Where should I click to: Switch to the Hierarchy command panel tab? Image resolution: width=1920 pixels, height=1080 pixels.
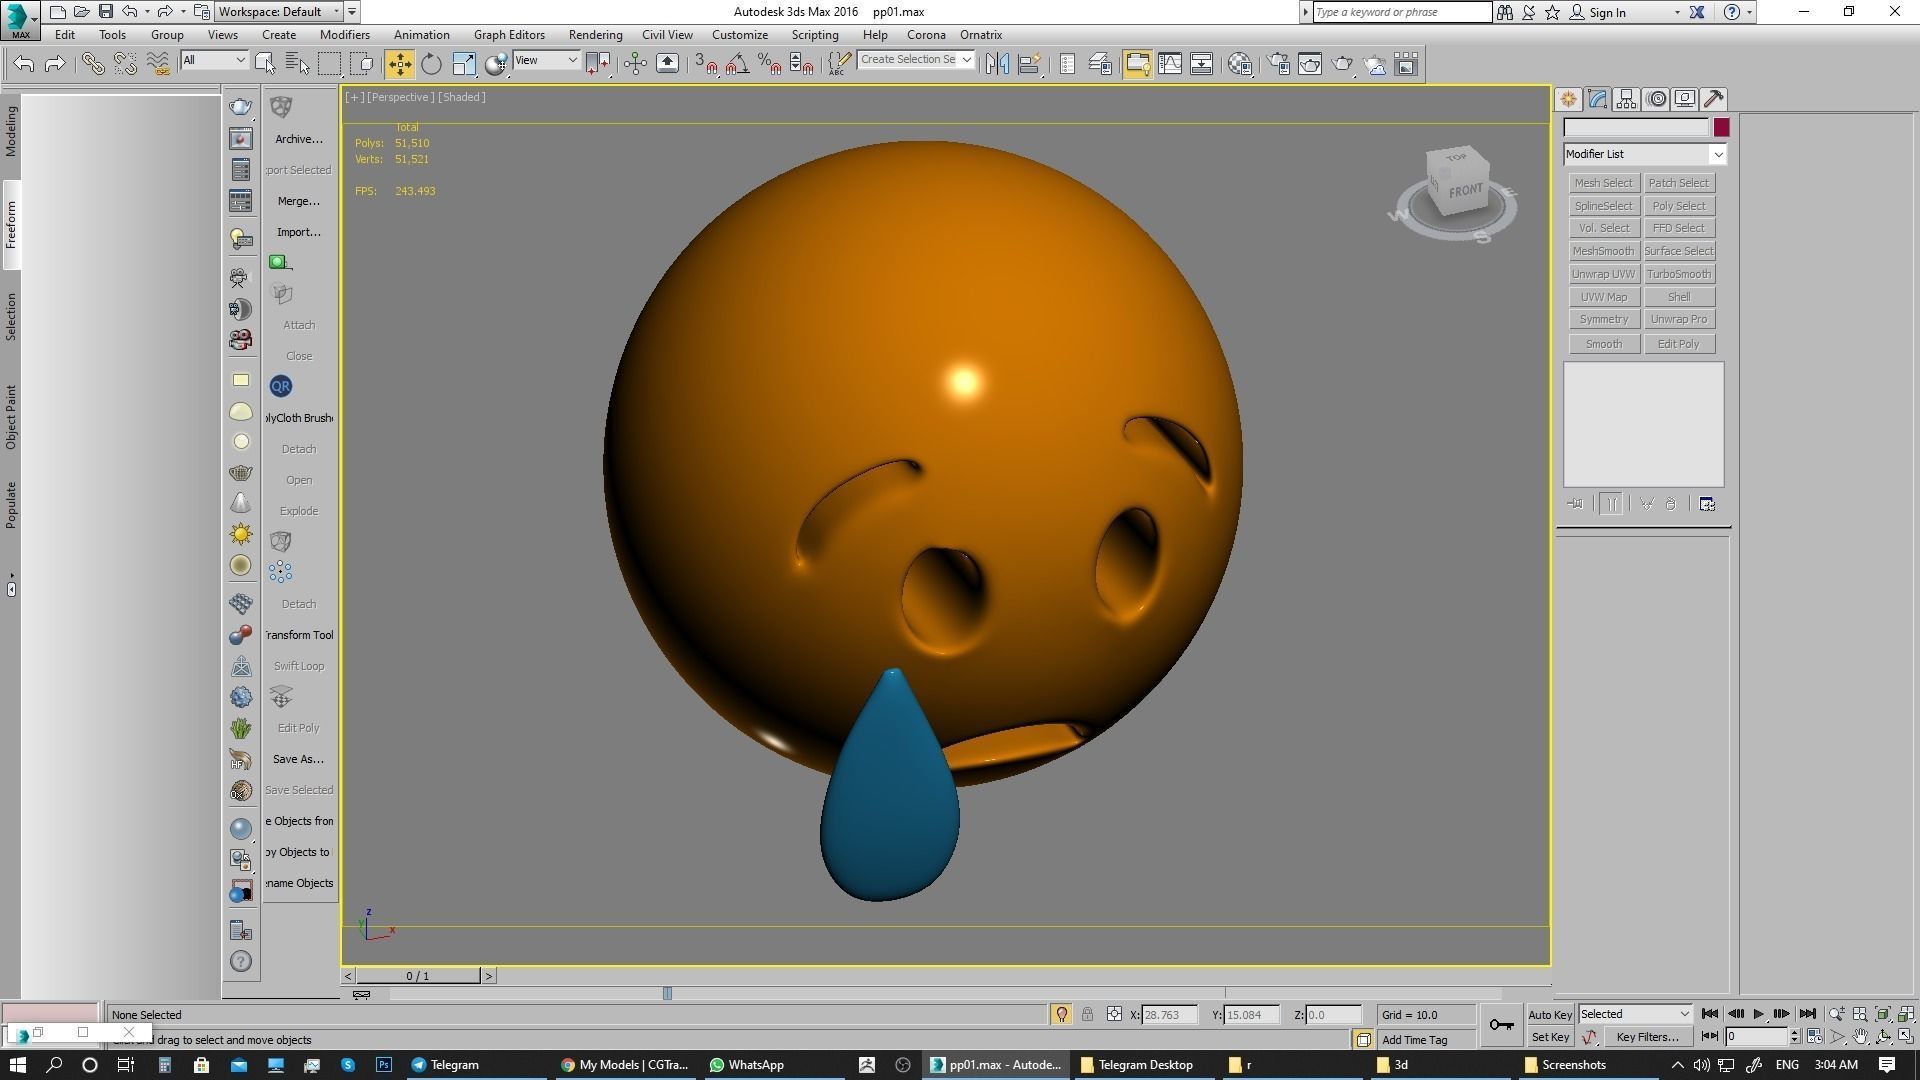click(x=1626, y=99)
